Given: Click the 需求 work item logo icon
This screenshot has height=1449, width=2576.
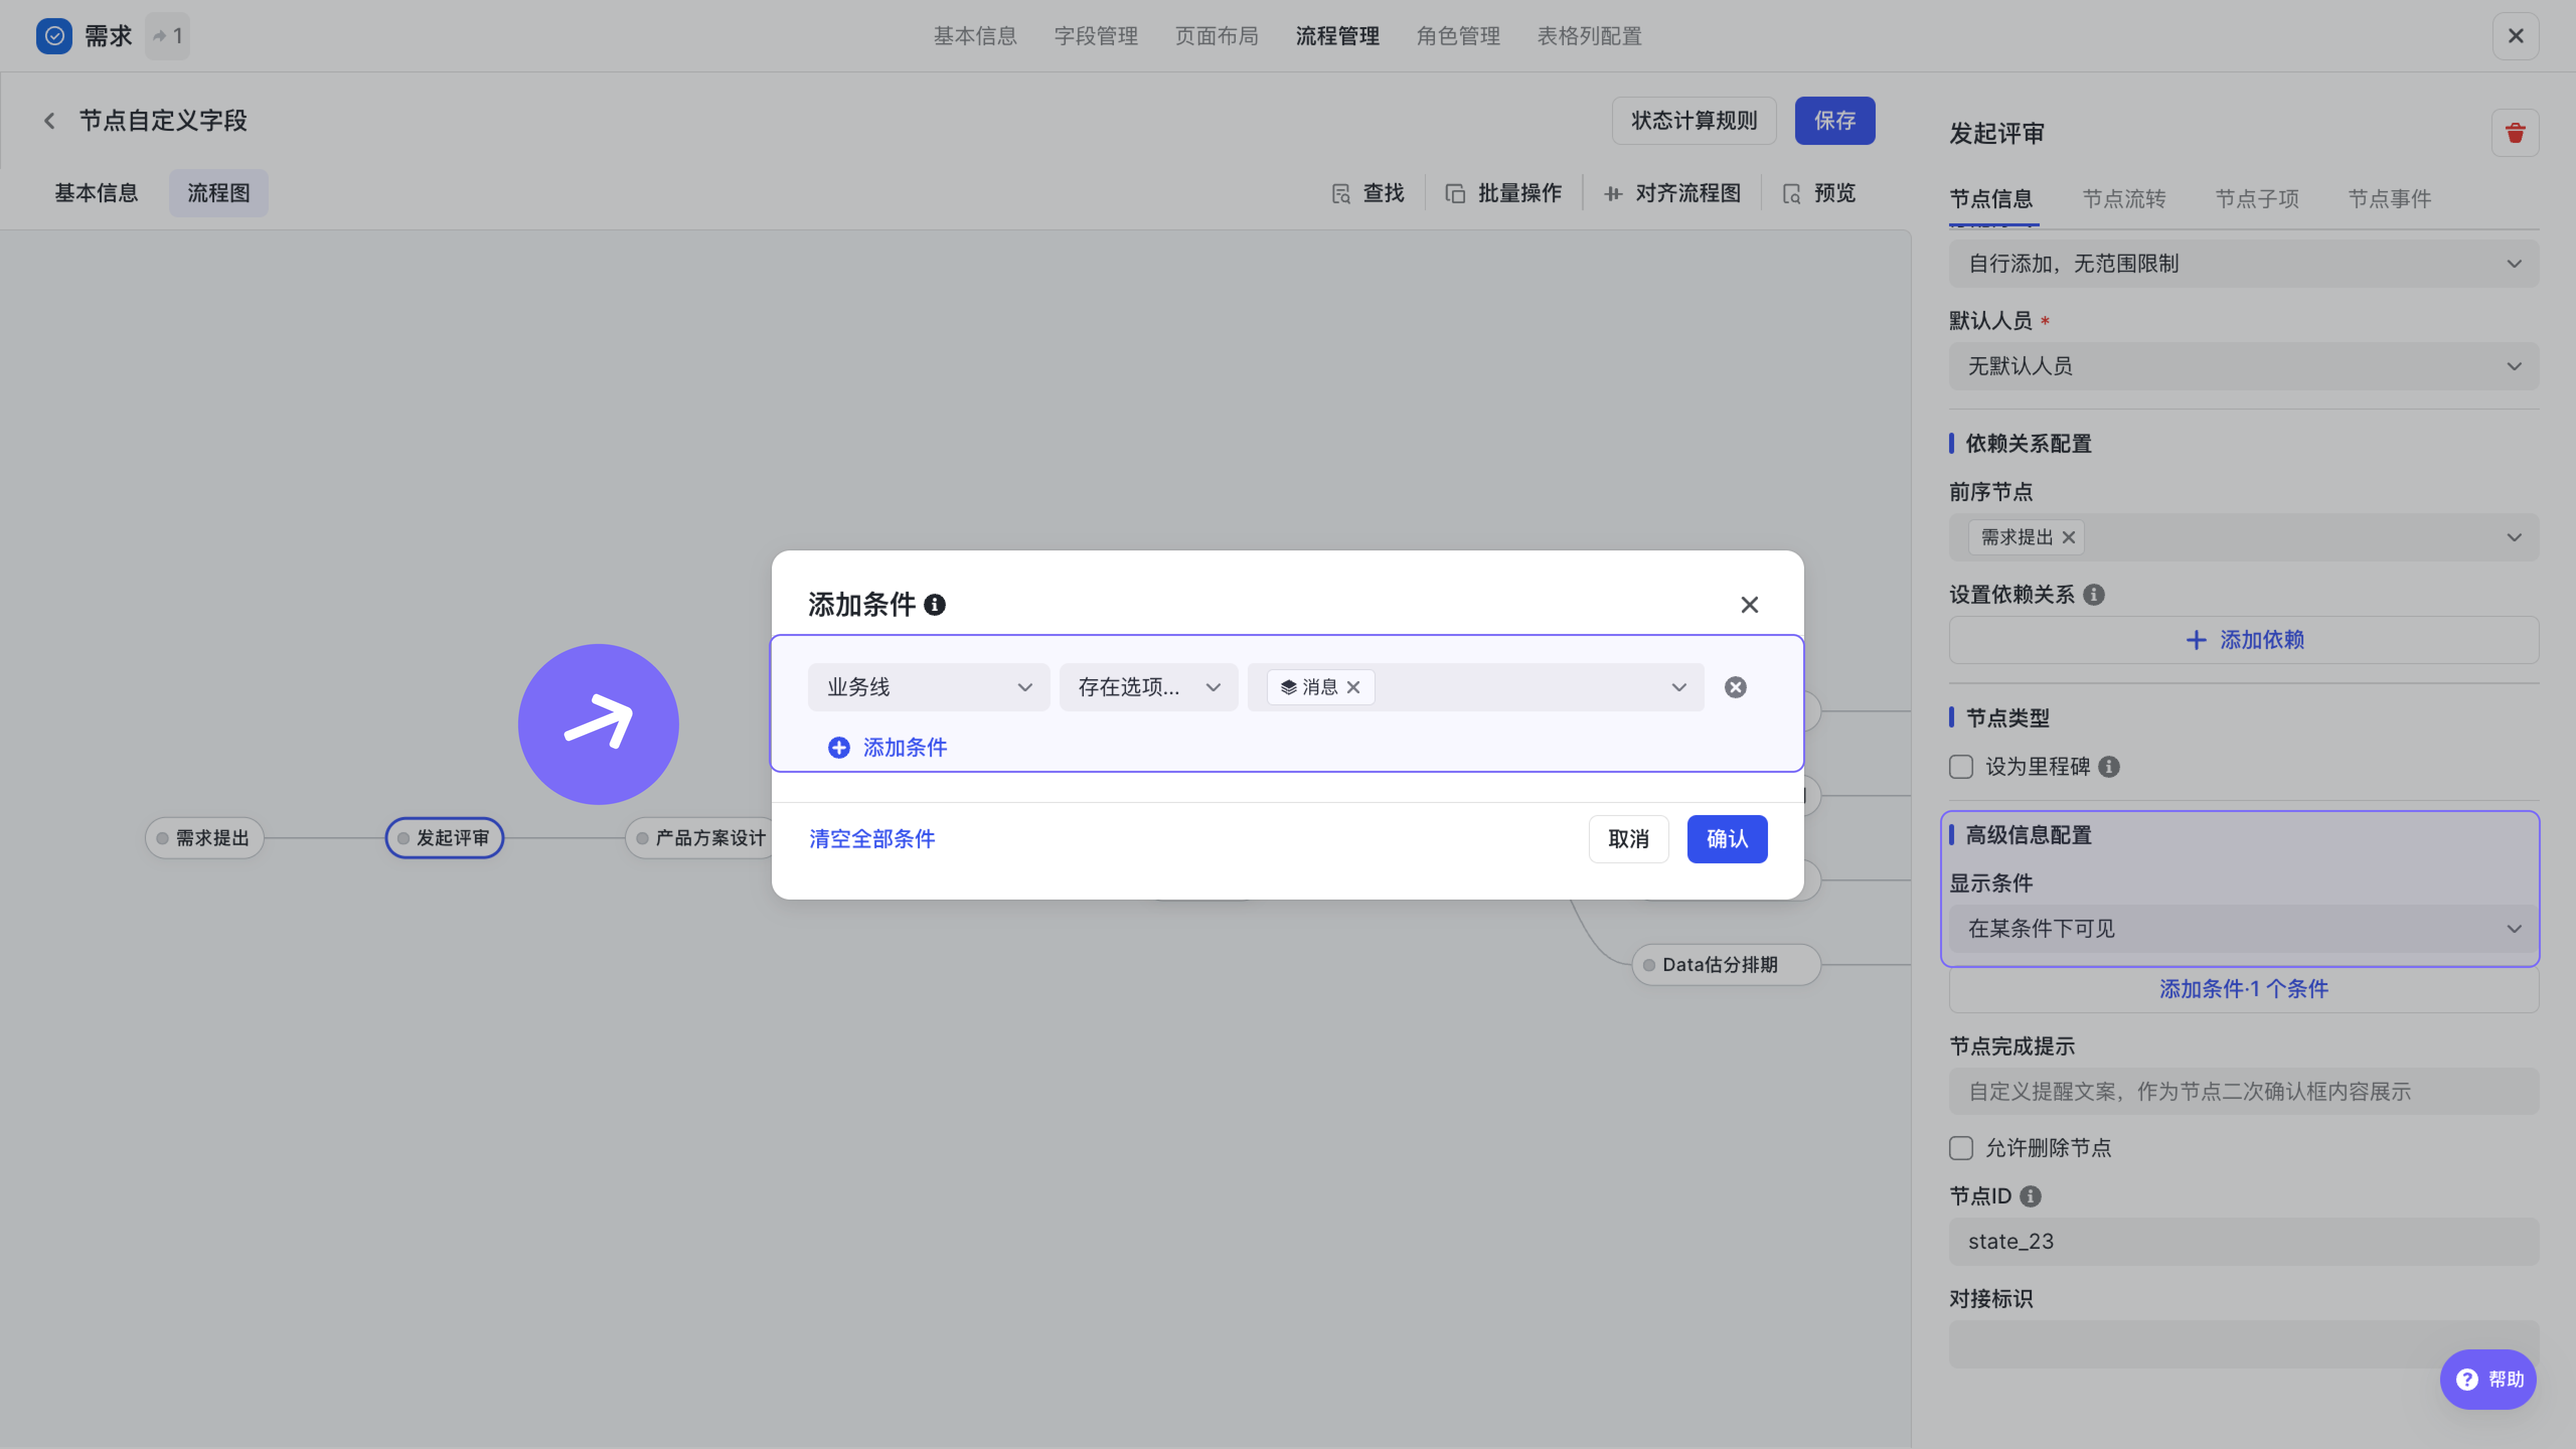Looking at the screenshot, I should pyautogui.click(x=54, y=36).
